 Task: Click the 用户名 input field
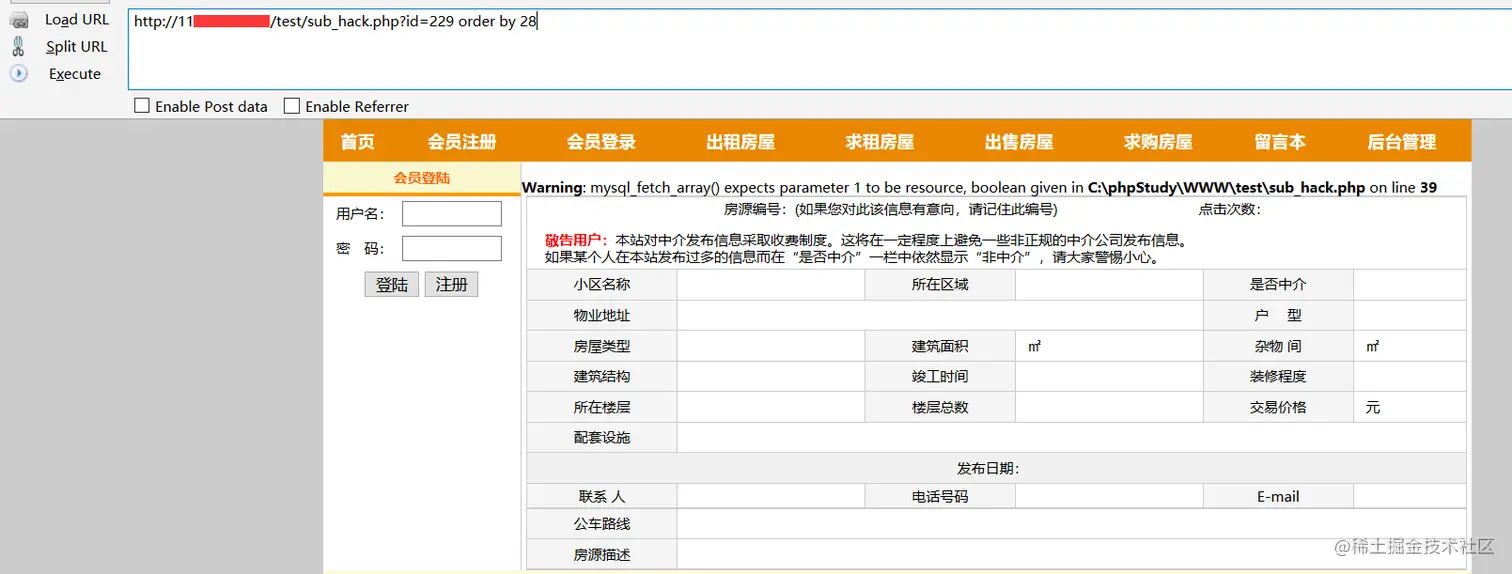click(451, 213)
